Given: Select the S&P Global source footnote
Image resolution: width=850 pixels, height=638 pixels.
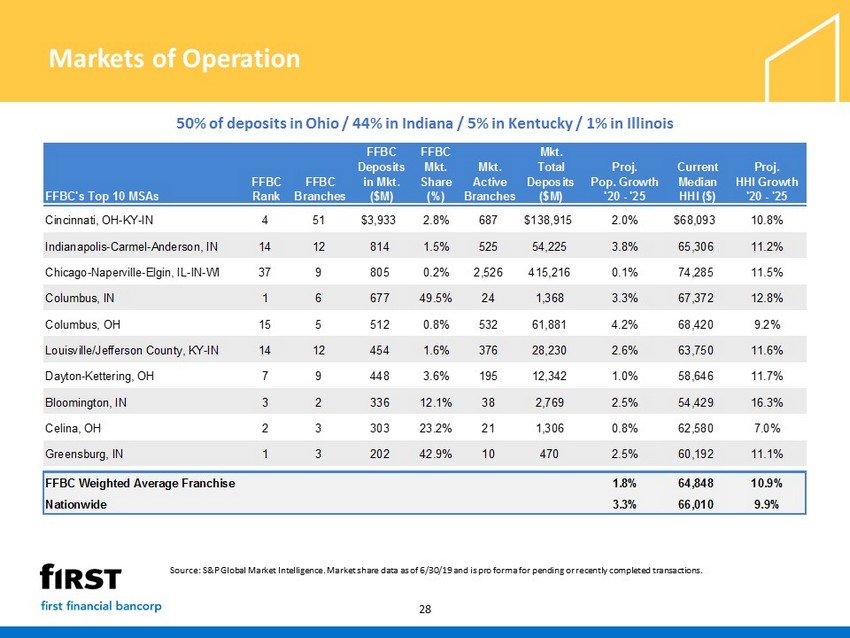Looking at the screenshot, I should click(436, 570).
